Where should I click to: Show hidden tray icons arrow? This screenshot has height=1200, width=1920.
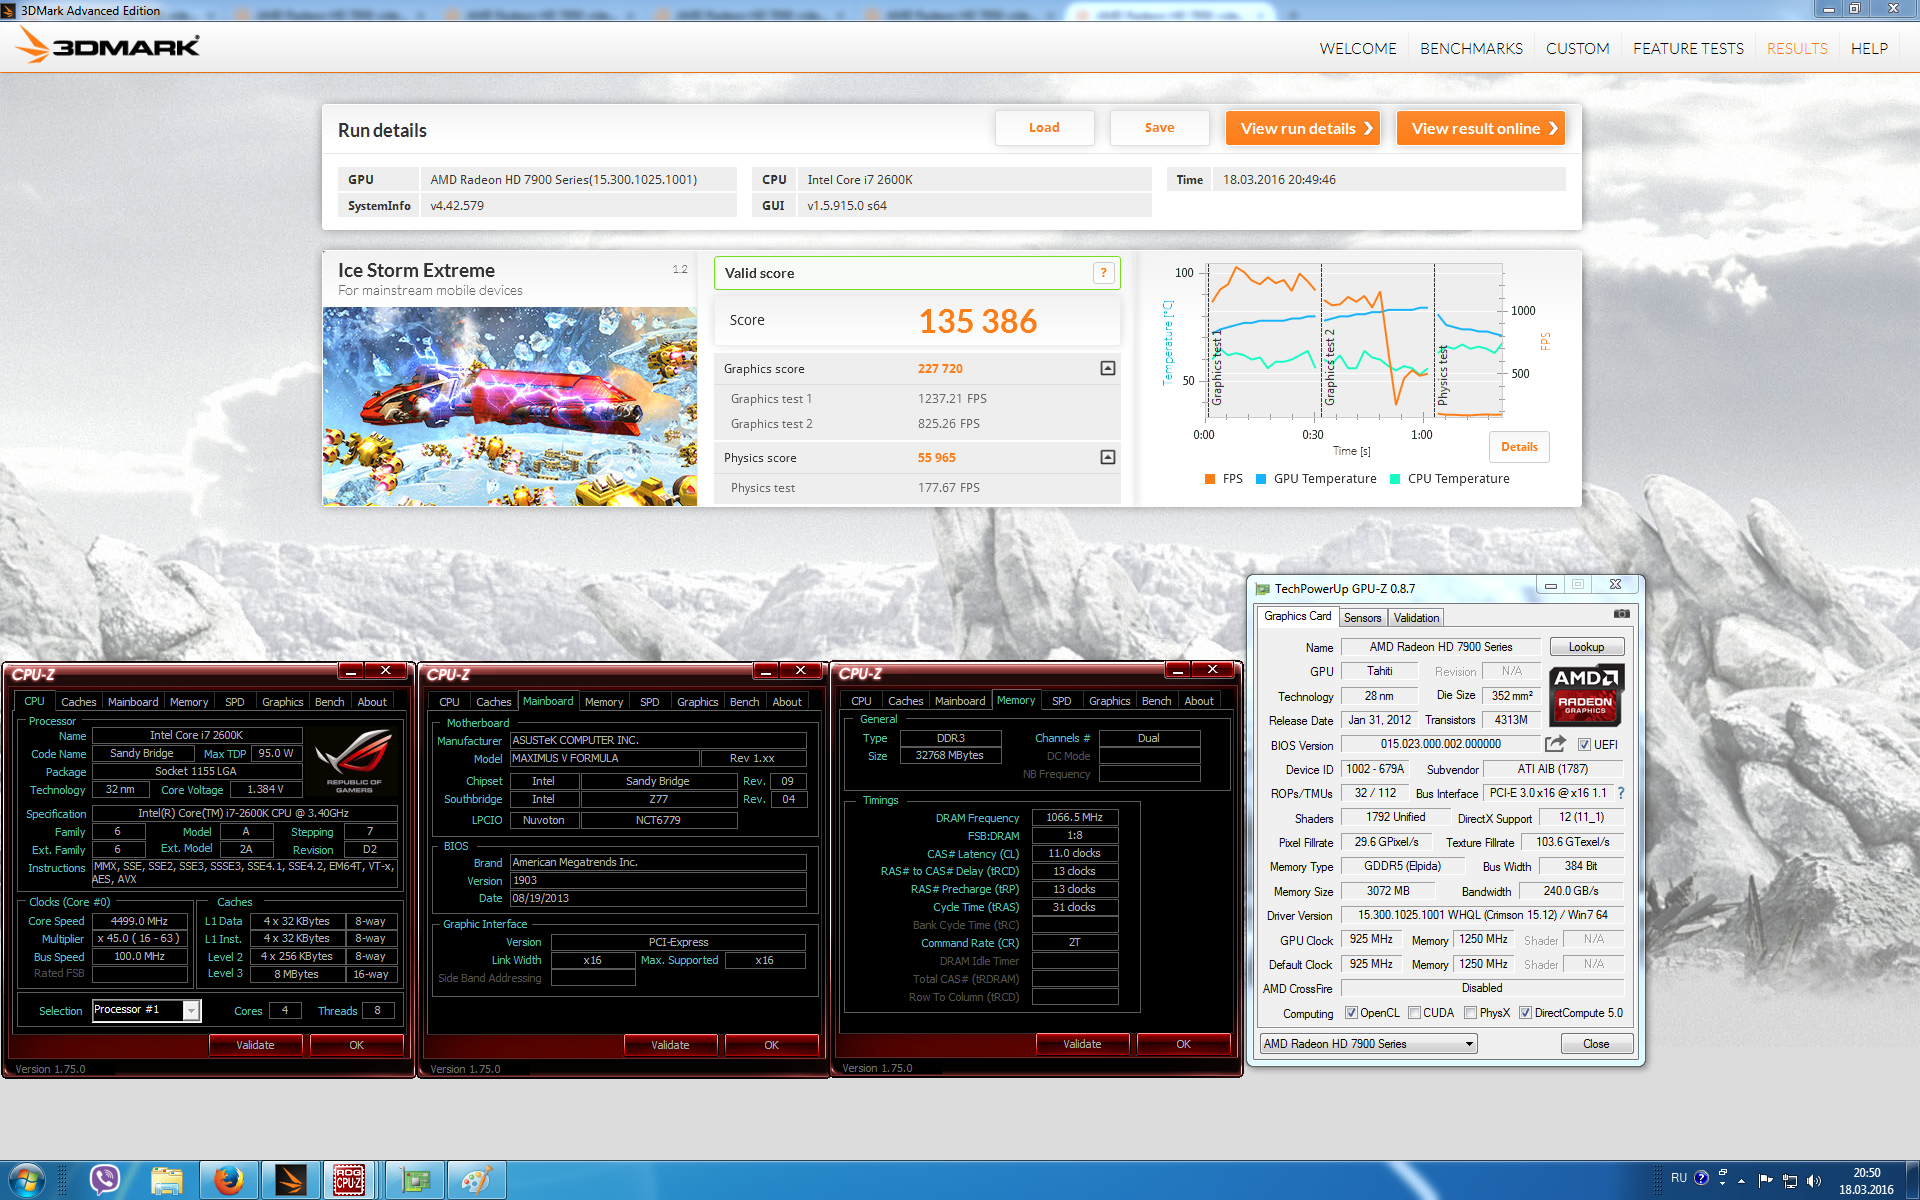click(x=1742, y=1181)
